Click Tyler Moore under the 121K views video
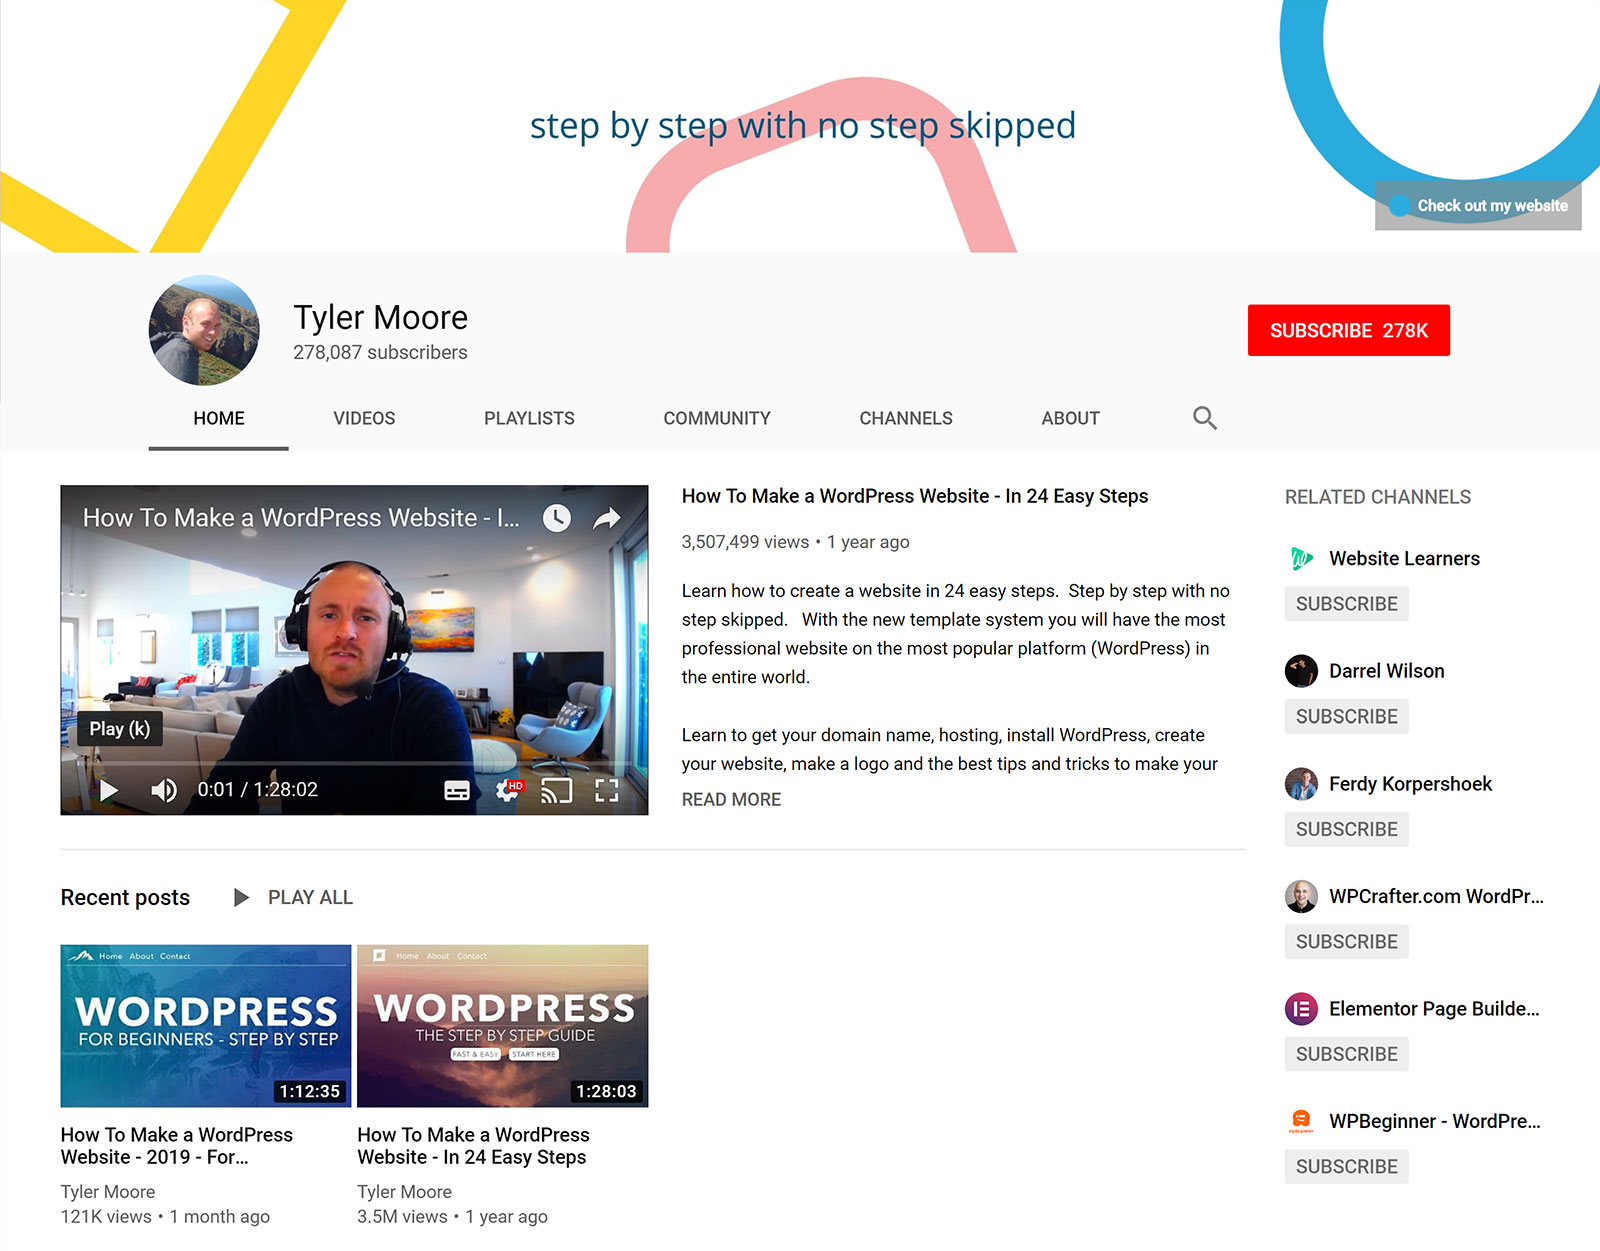Image resolution: width=1600 pixels, height=1251 pixels. 108,1192
